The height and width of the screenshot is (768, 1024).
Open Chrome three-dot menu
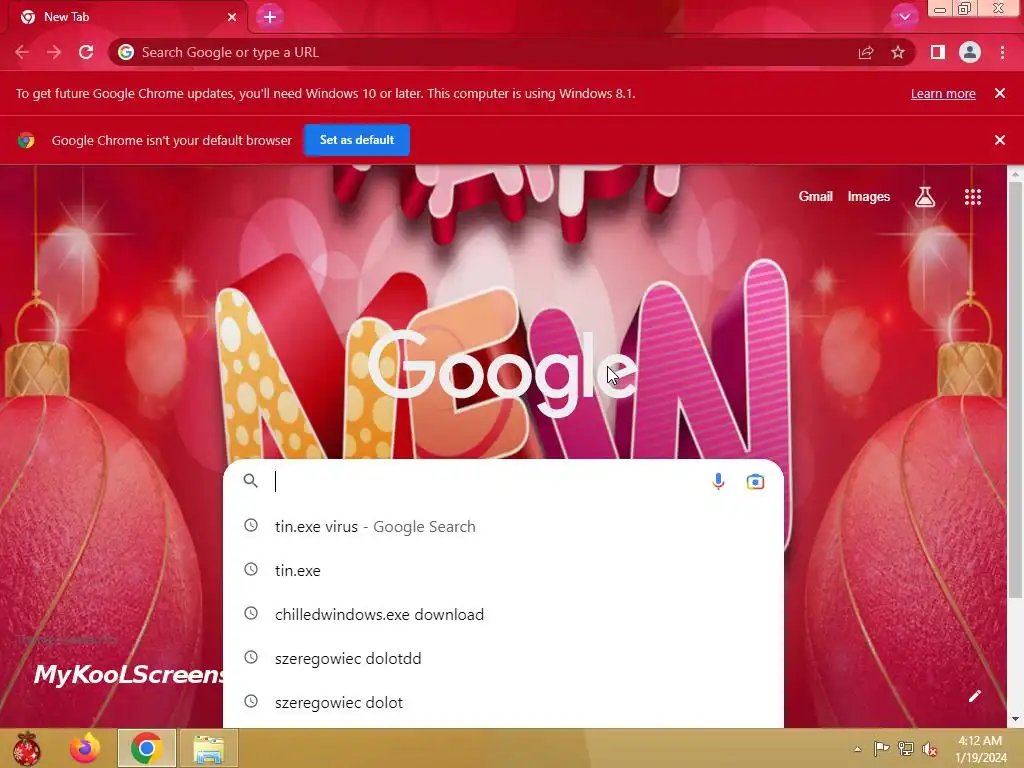point(1002,52)
